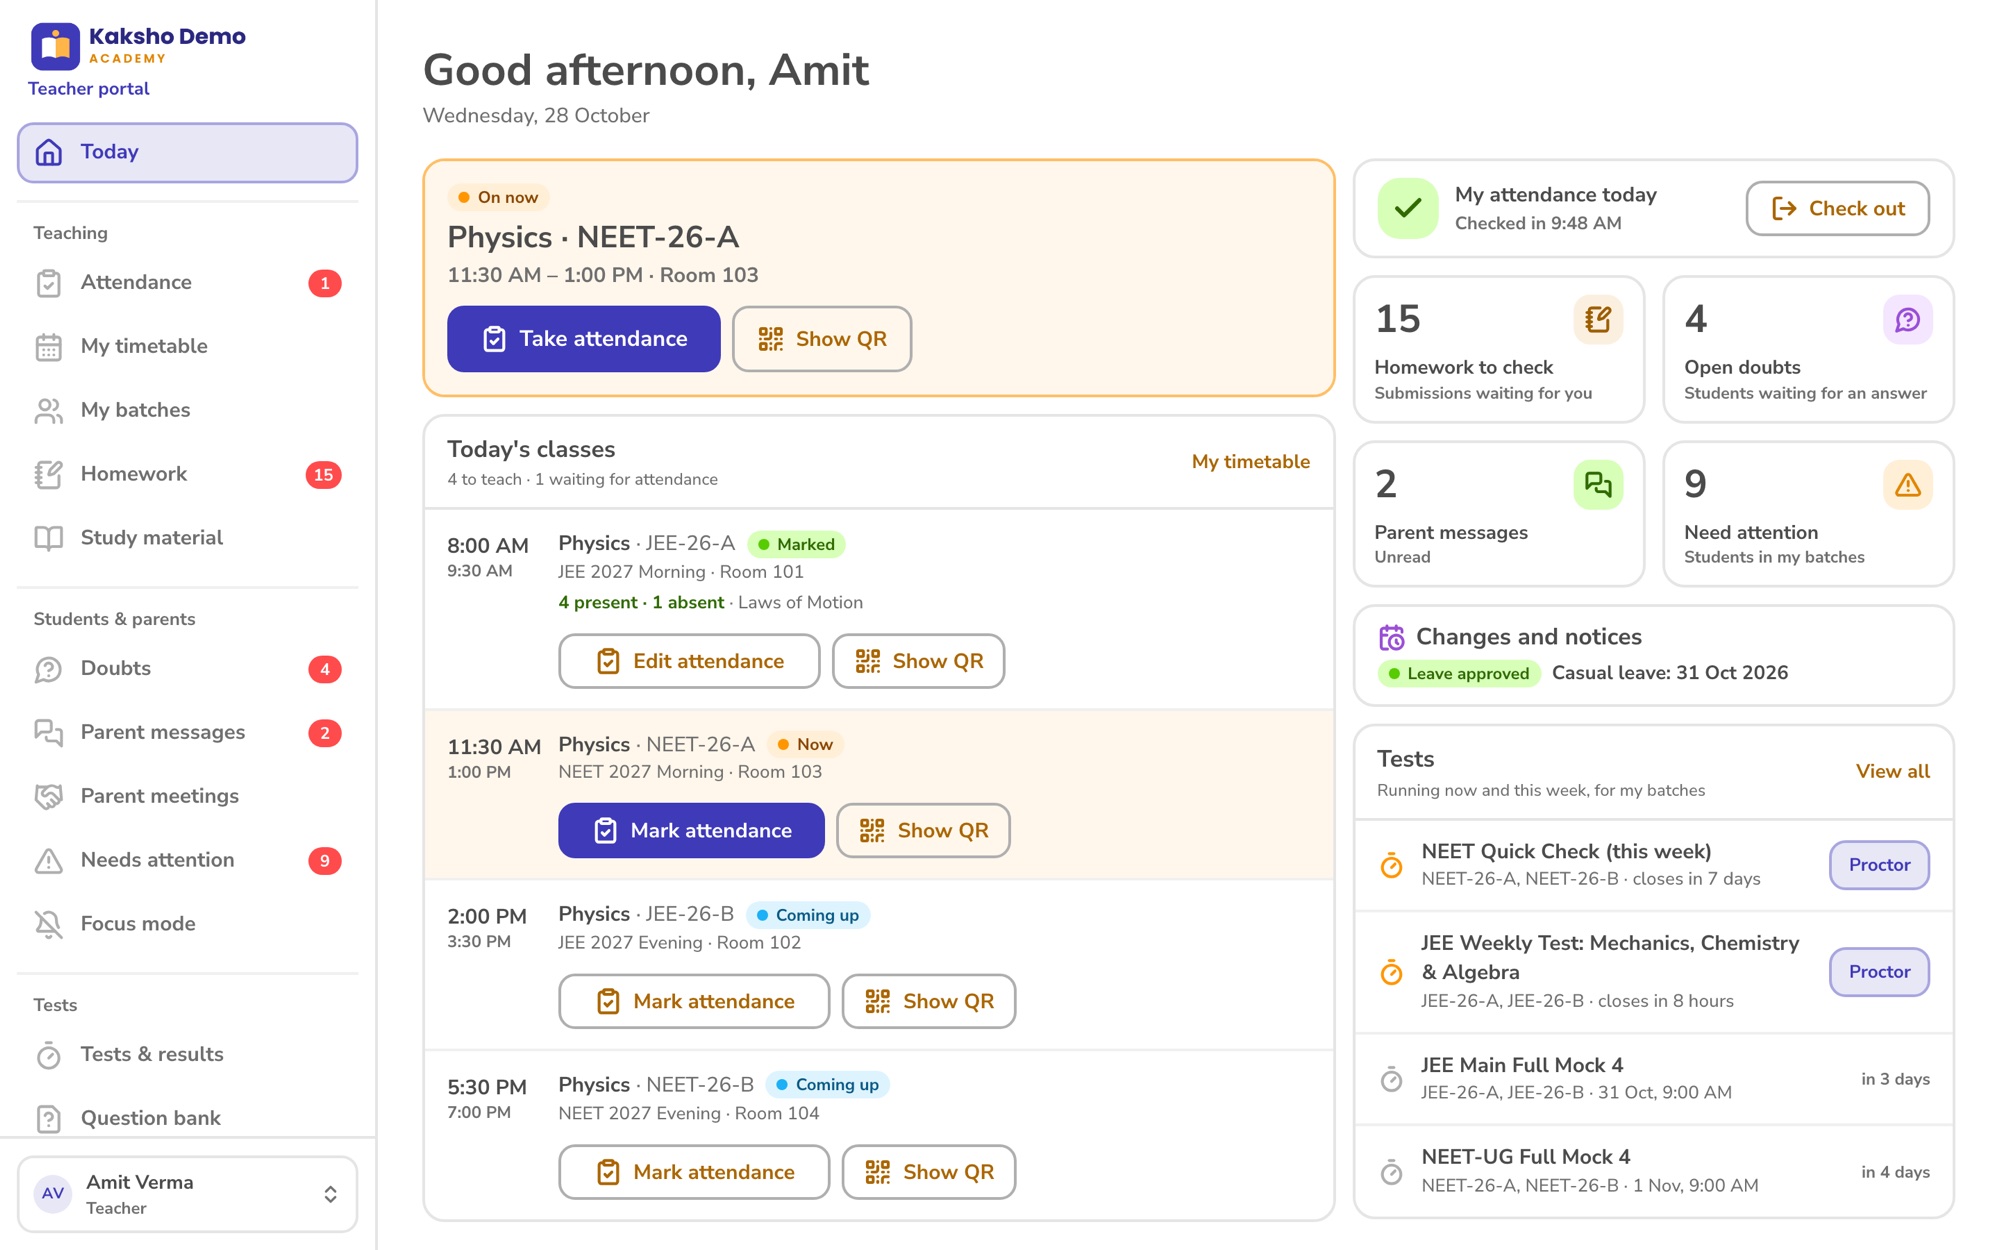
Task: Click the Take attendance button
Action: coord(584,339)
